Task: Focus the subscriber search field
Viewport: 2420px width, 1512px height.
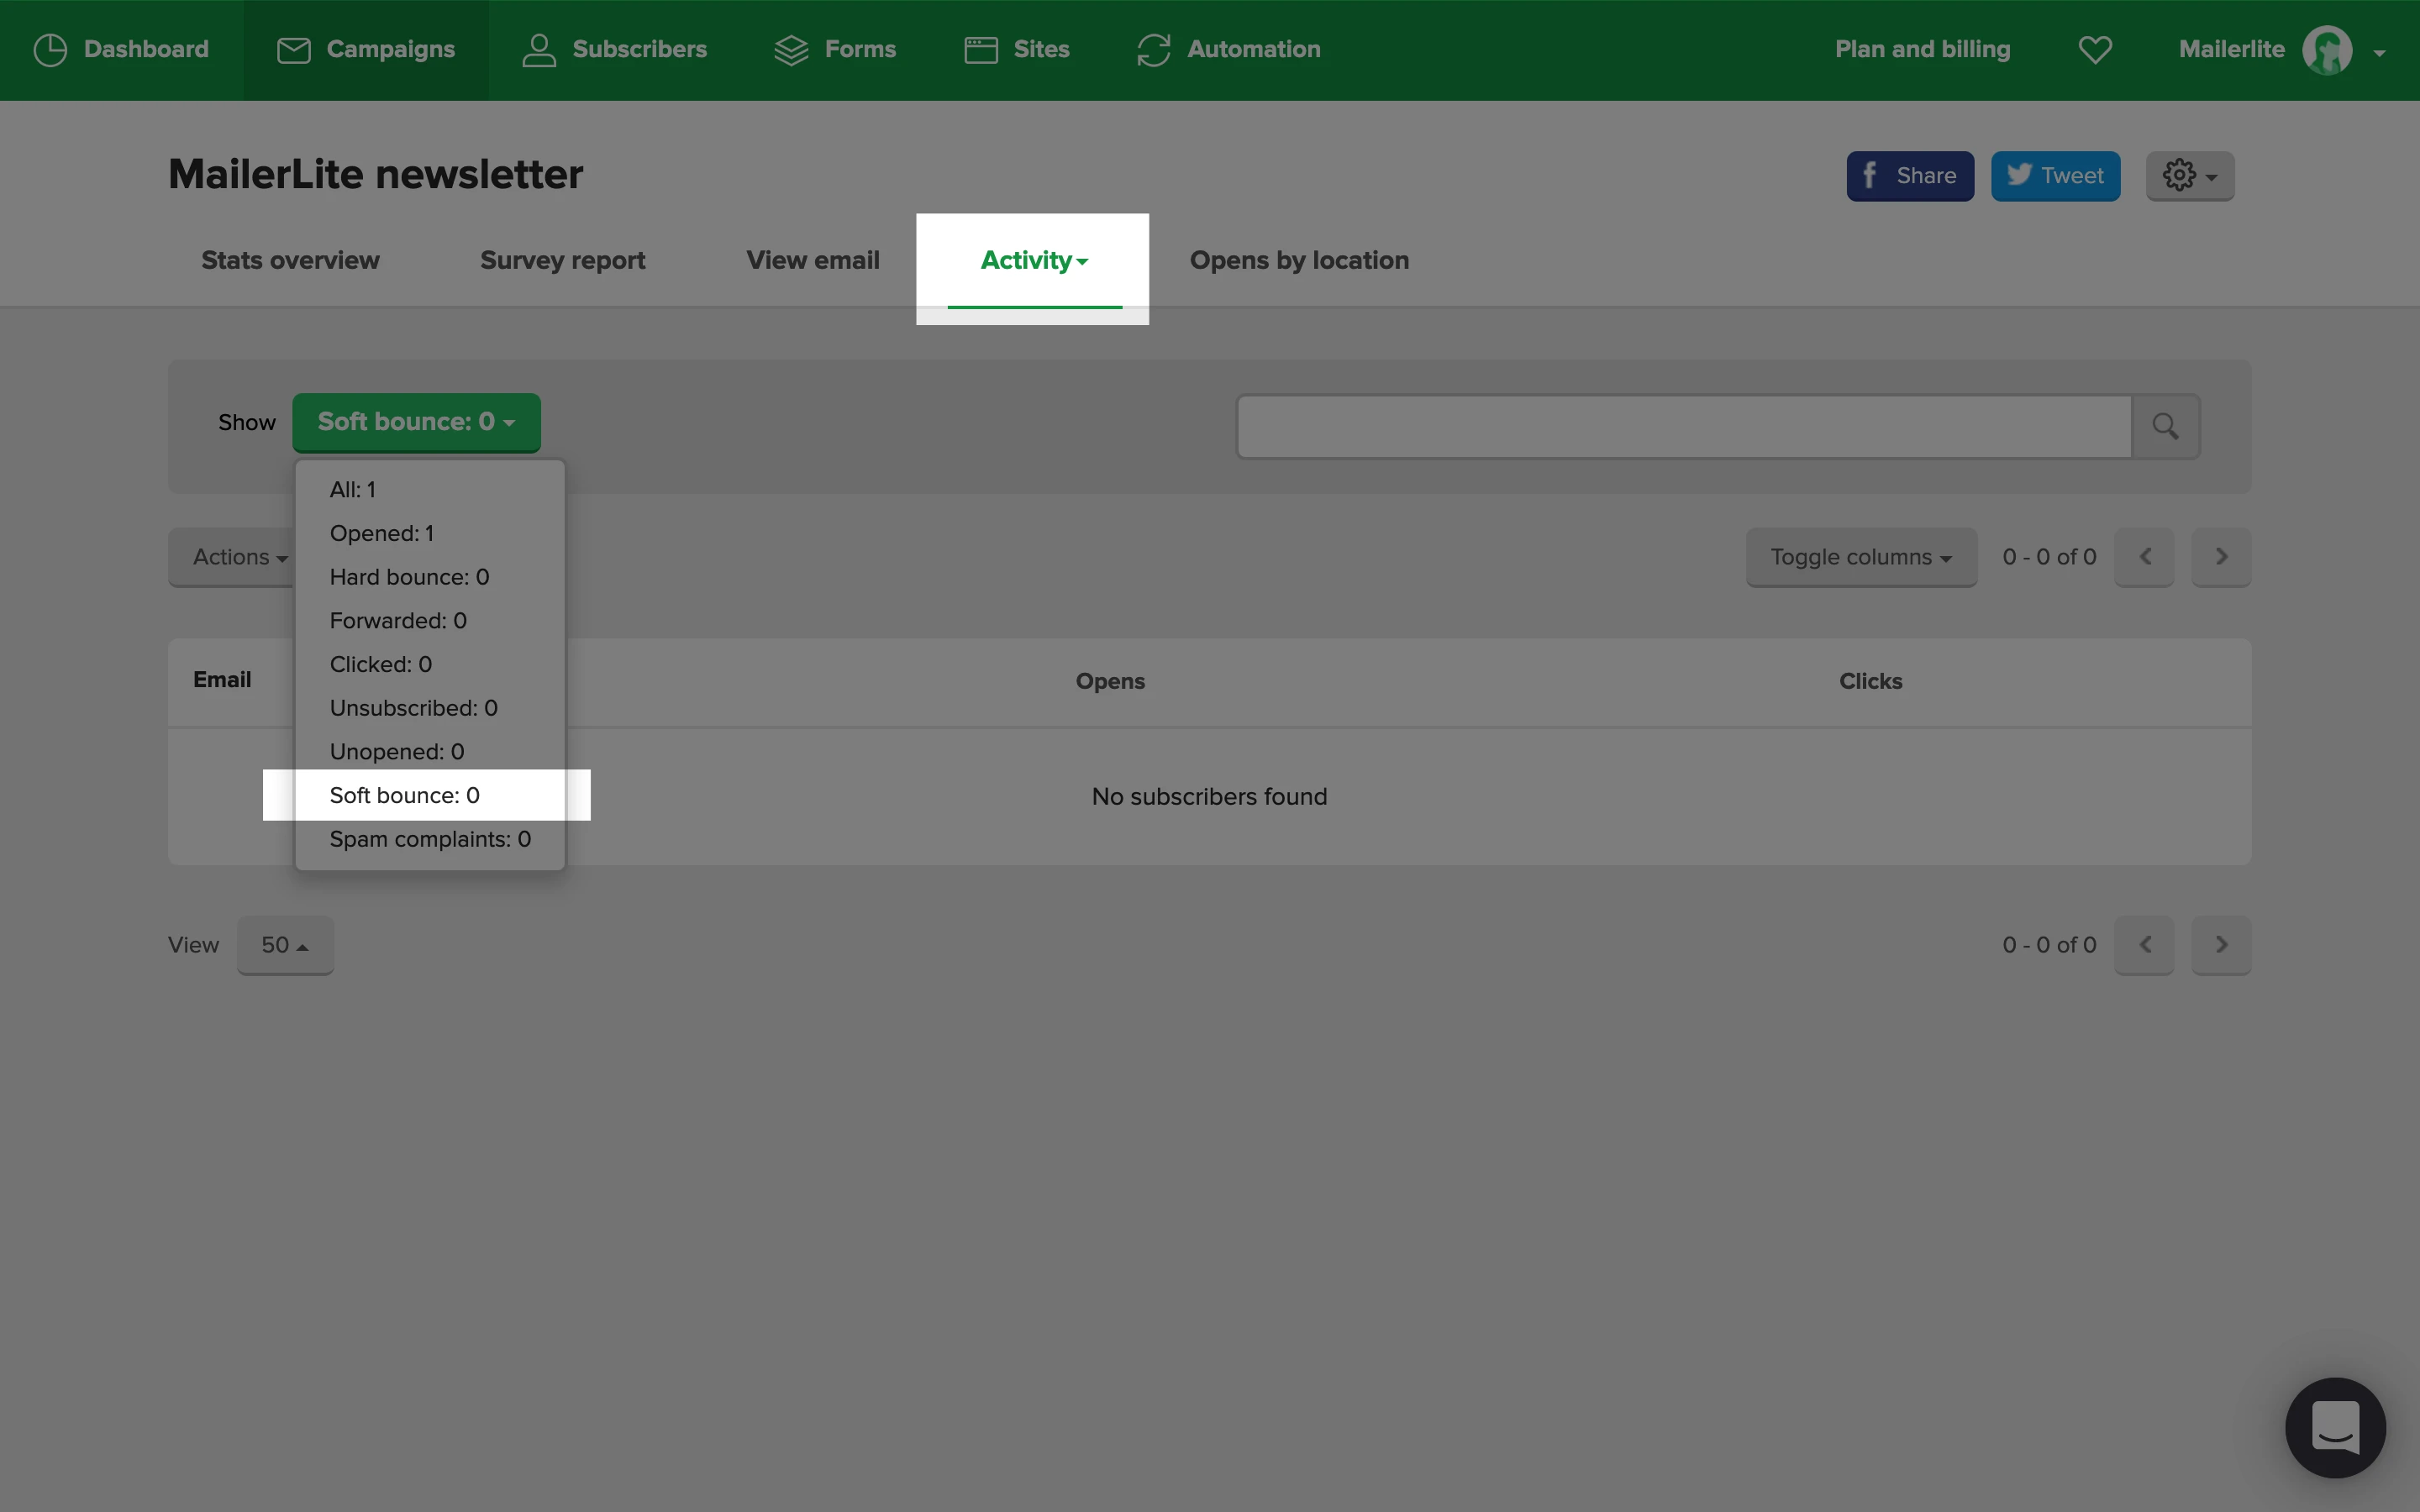Action: pos(1684,427)
